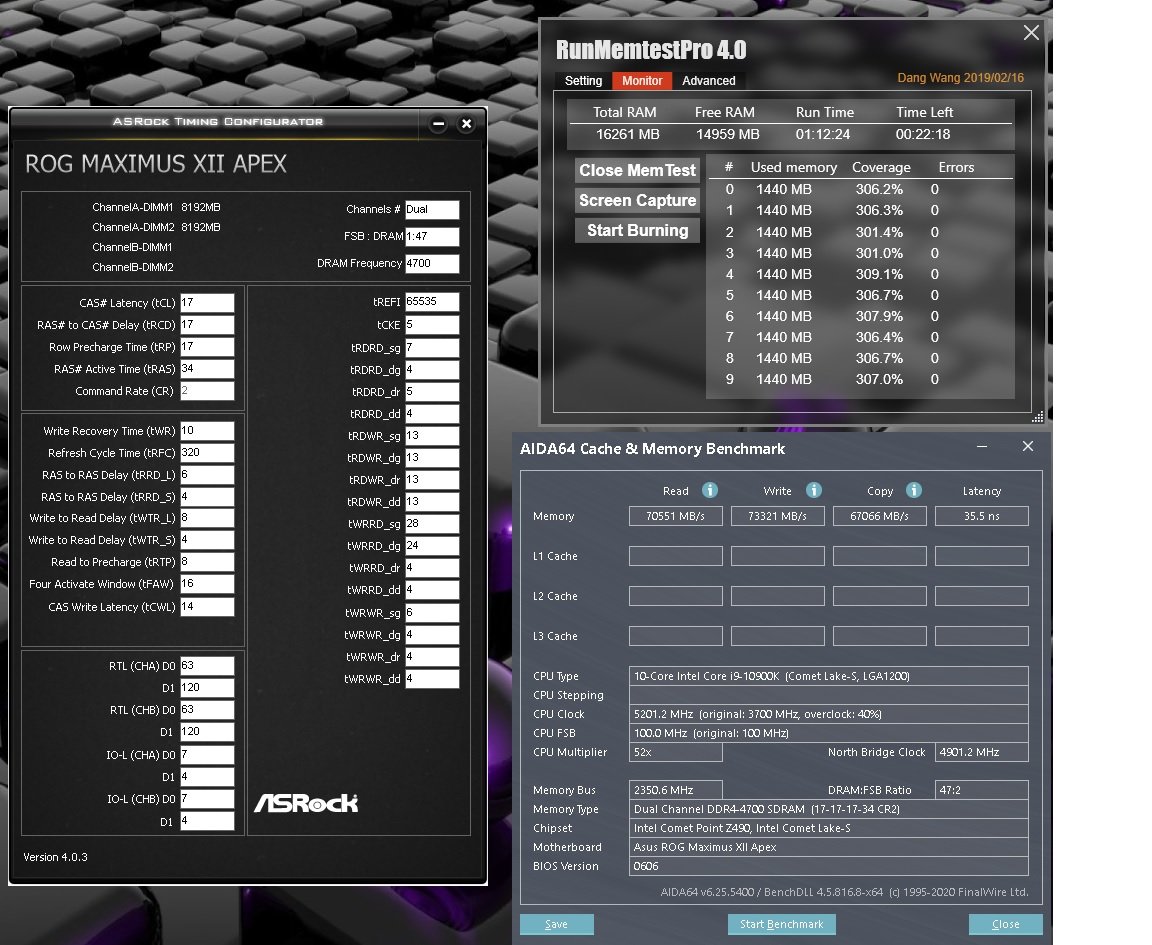Click the Time Left value 00:22:18
The height and width of the screenshot is (945, 1152).
coord(923,134)
